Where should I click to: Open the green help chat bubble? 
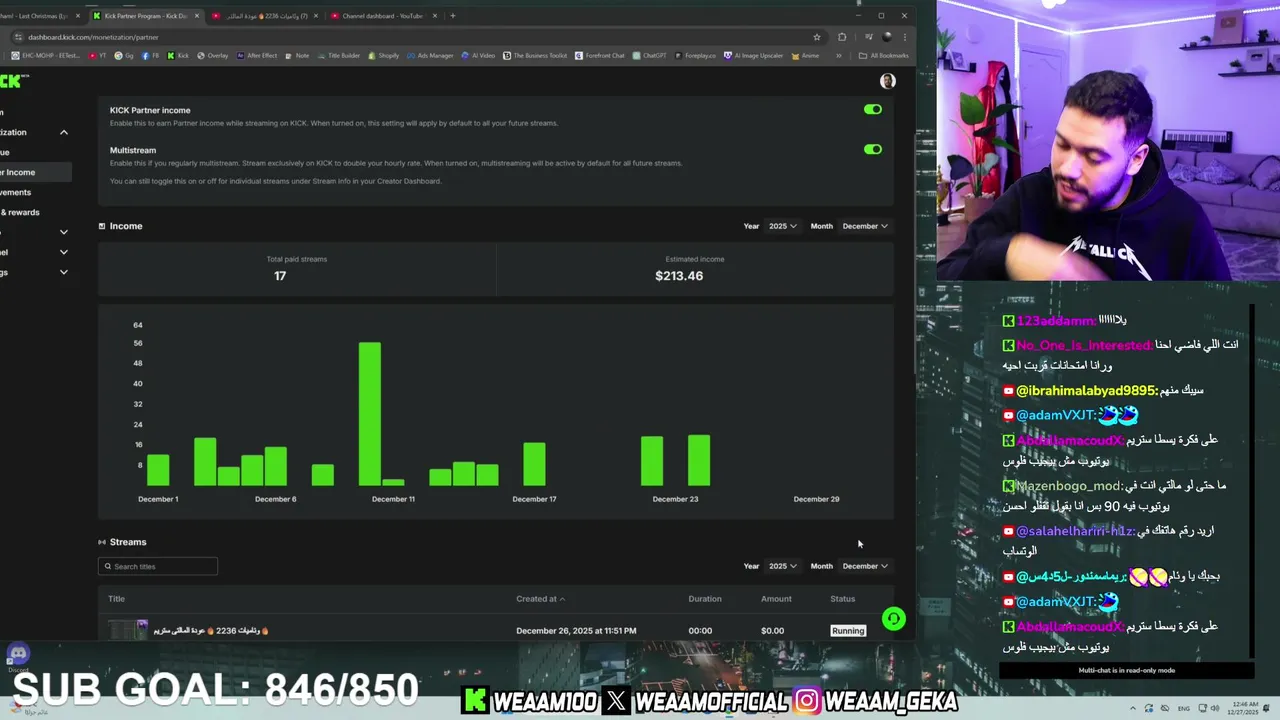coord(894,619)
